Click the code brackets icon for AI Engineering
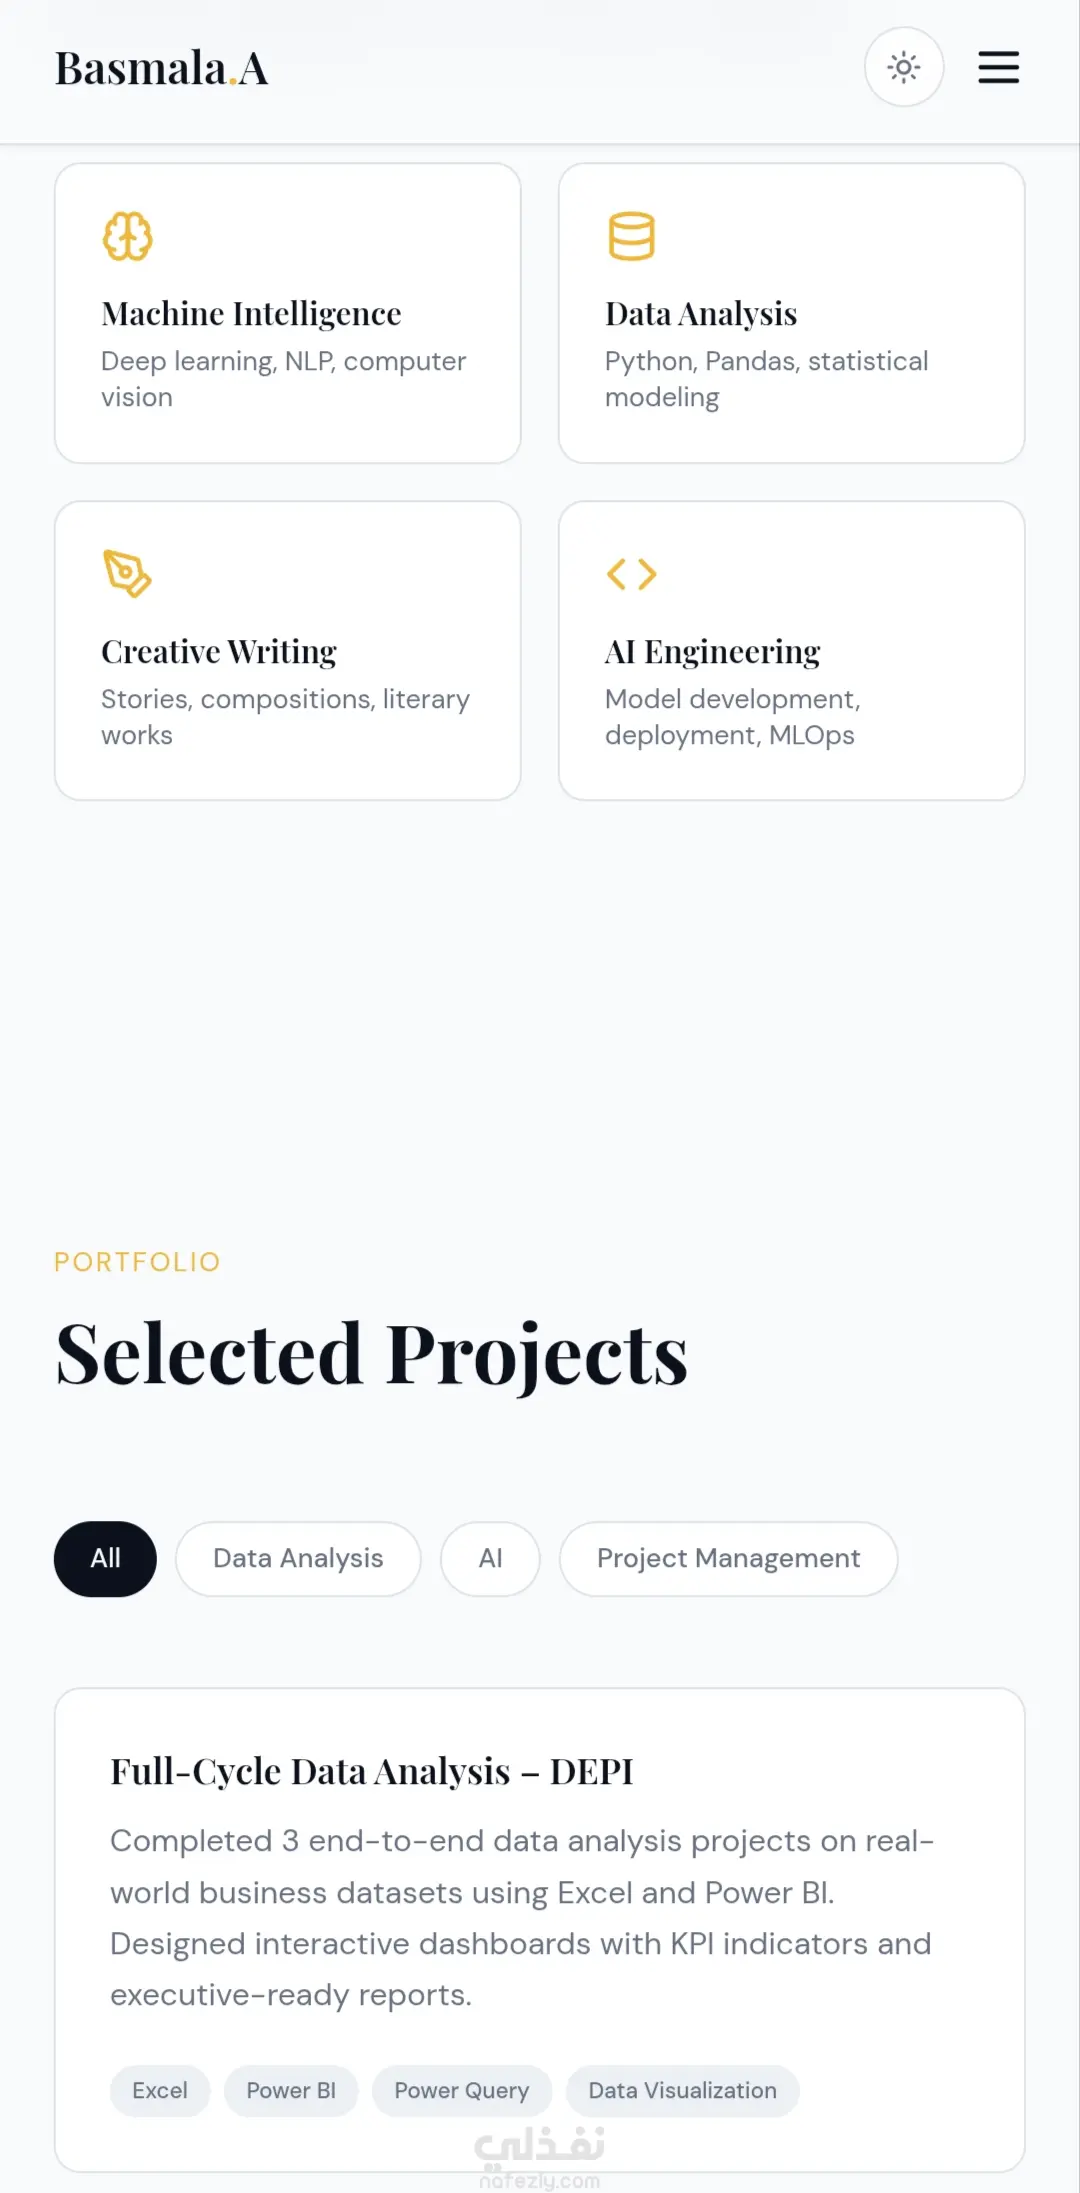 coord(632,574)
